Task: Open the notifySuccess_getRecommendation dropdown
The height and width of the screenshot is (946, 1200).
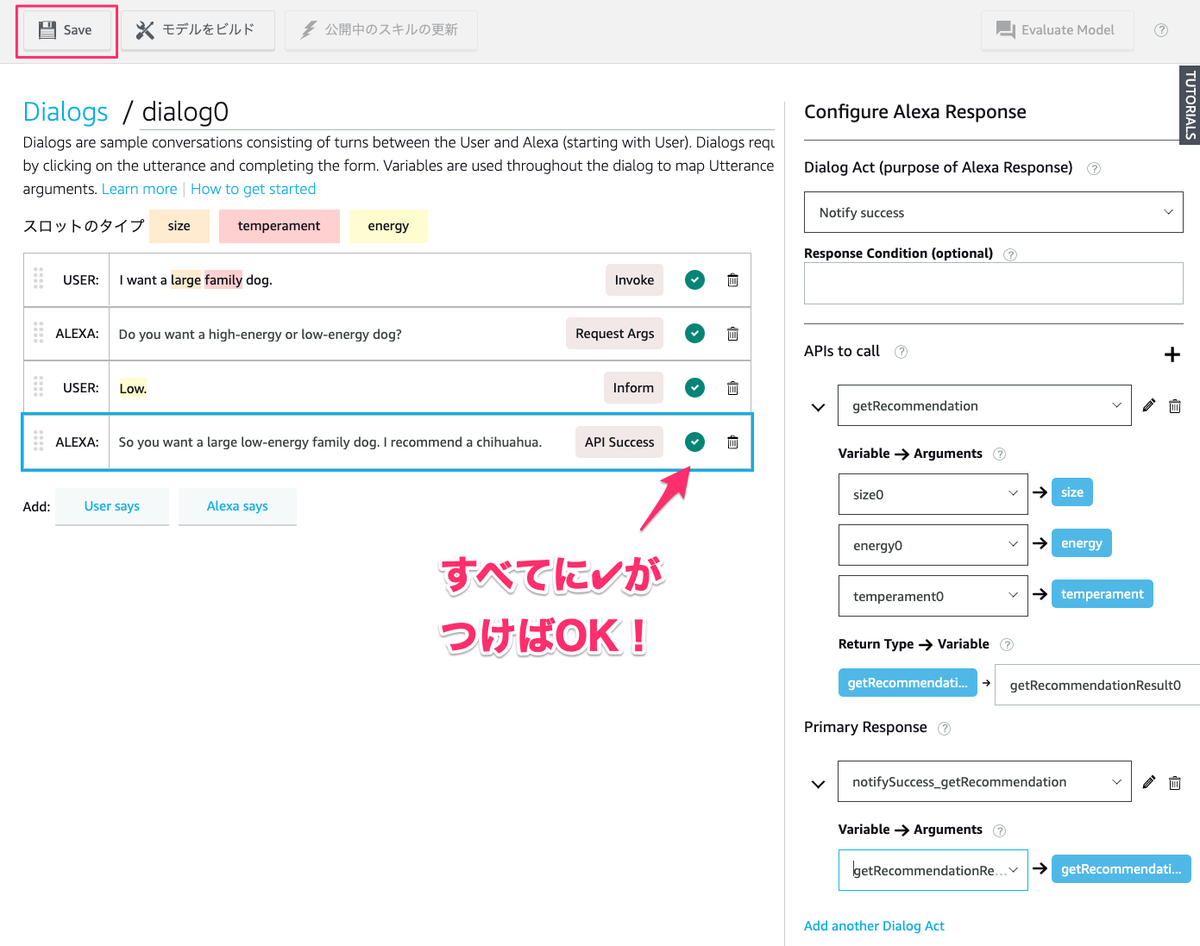Action: click(x=984, y=781)
